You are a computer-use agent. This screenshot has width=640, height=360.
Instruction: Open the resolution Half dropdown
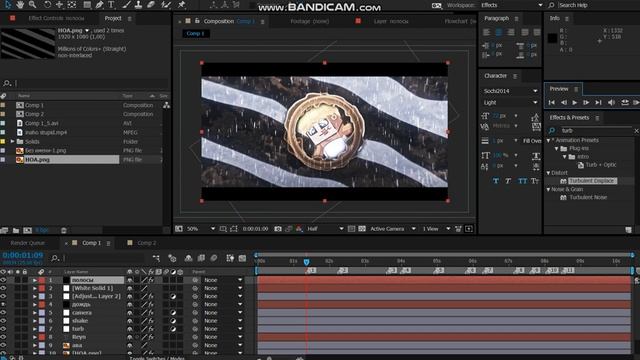pos(325,229)
